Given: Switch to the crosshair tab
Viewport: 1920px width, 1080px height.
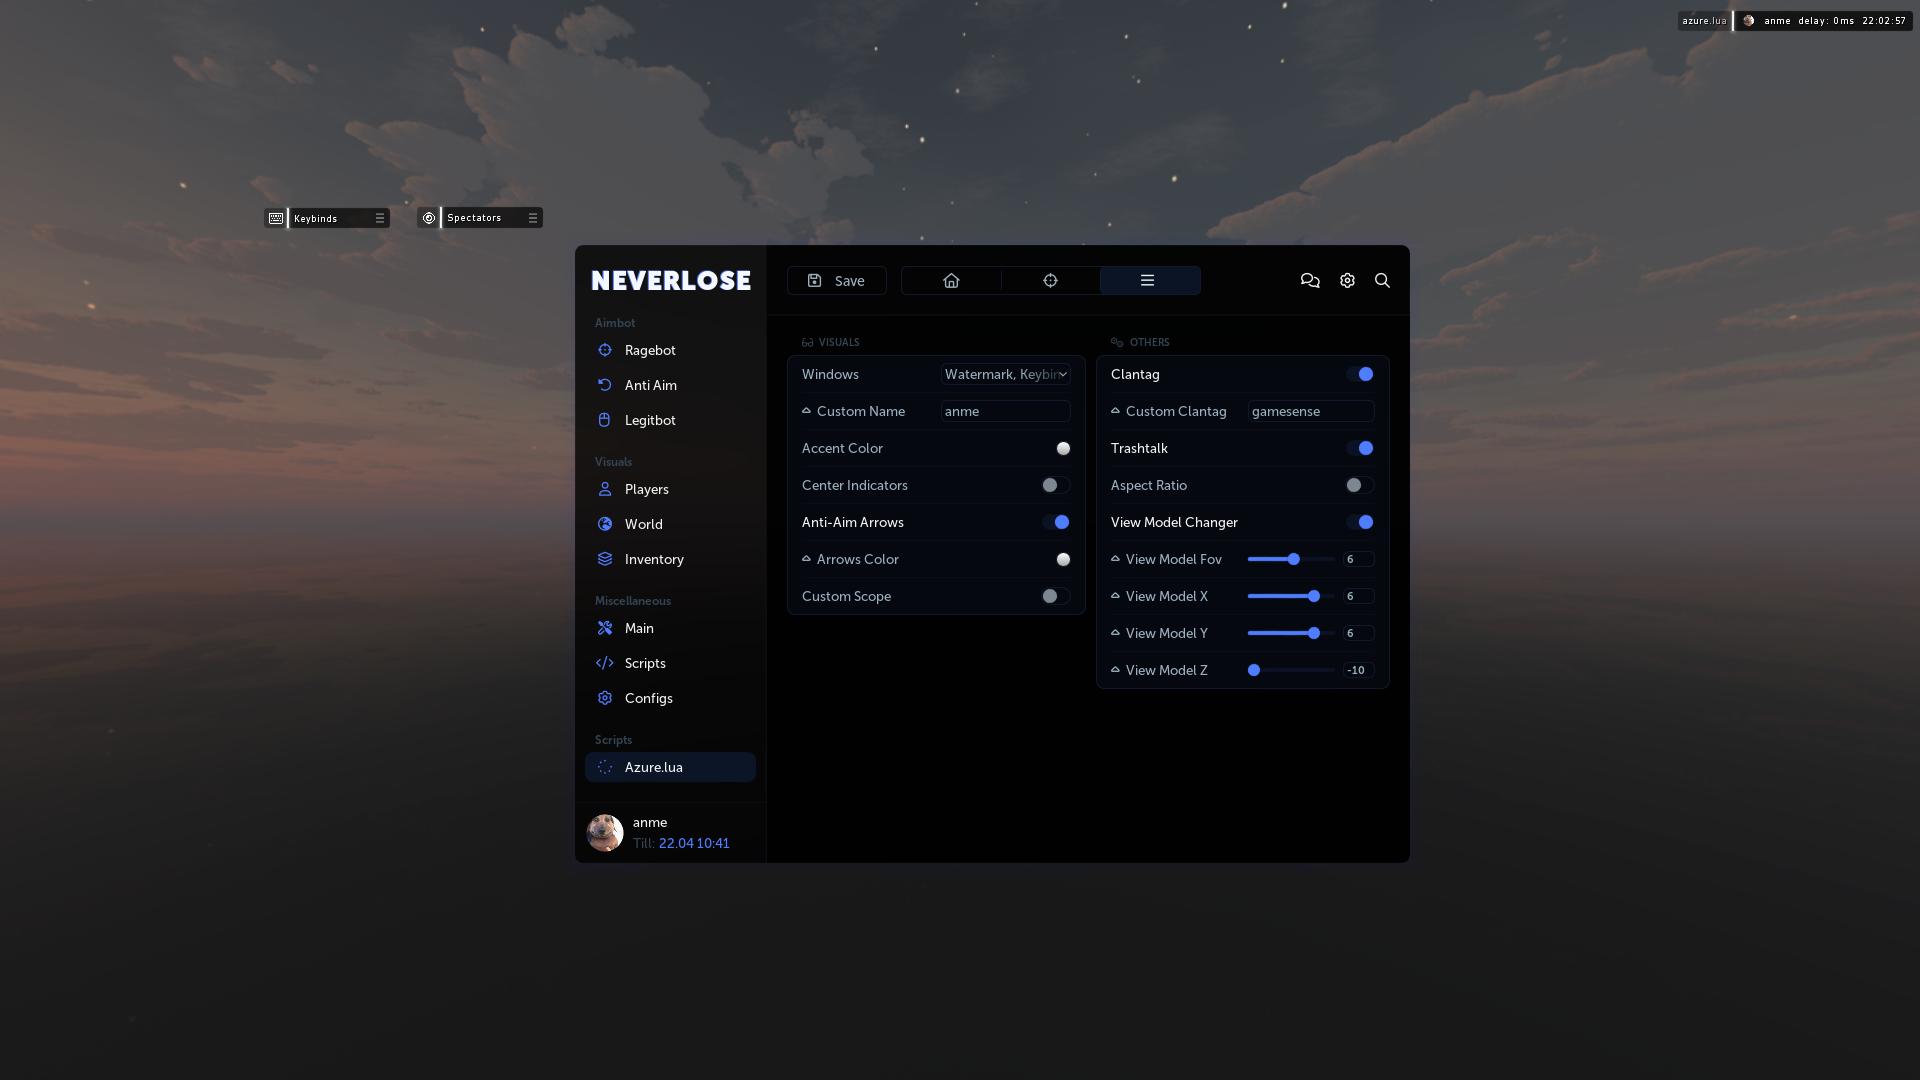Looking at the screenshot, I should 1050,280.
